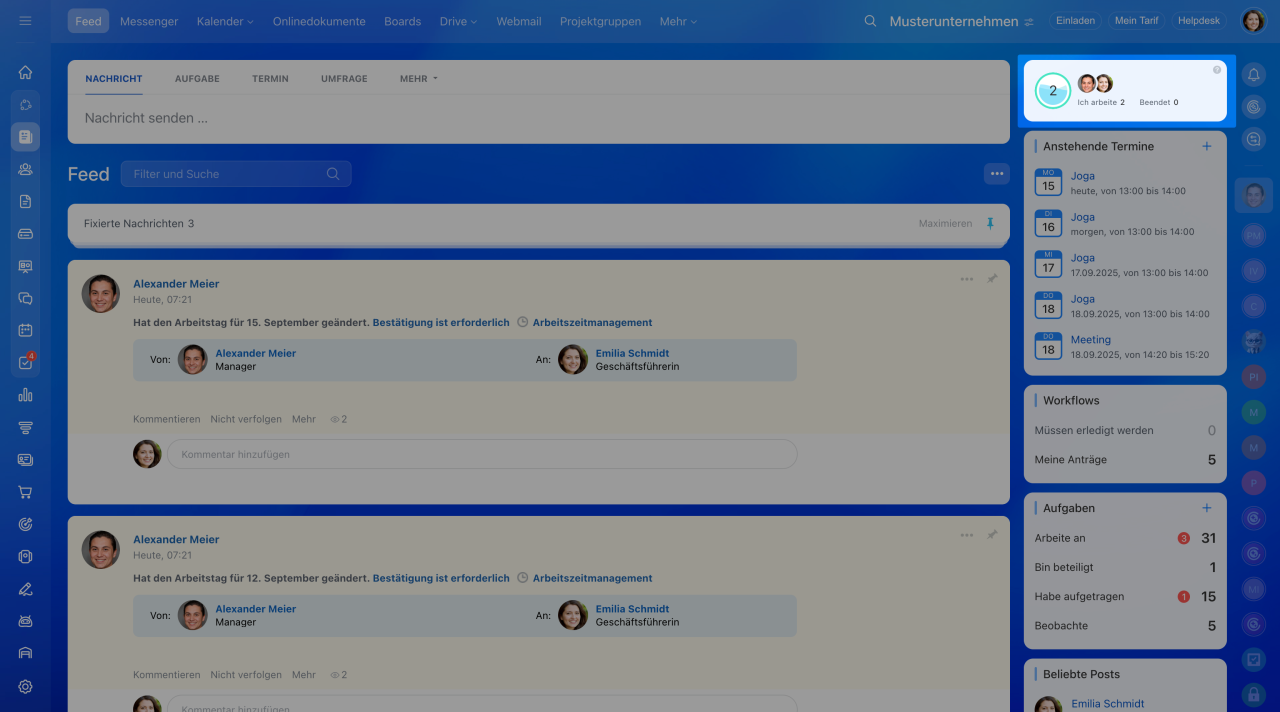Open the Arbeitszeitmanagement link in the 15. September post
The width and height of the screenshot is (1280, 712).
(592, 323)
